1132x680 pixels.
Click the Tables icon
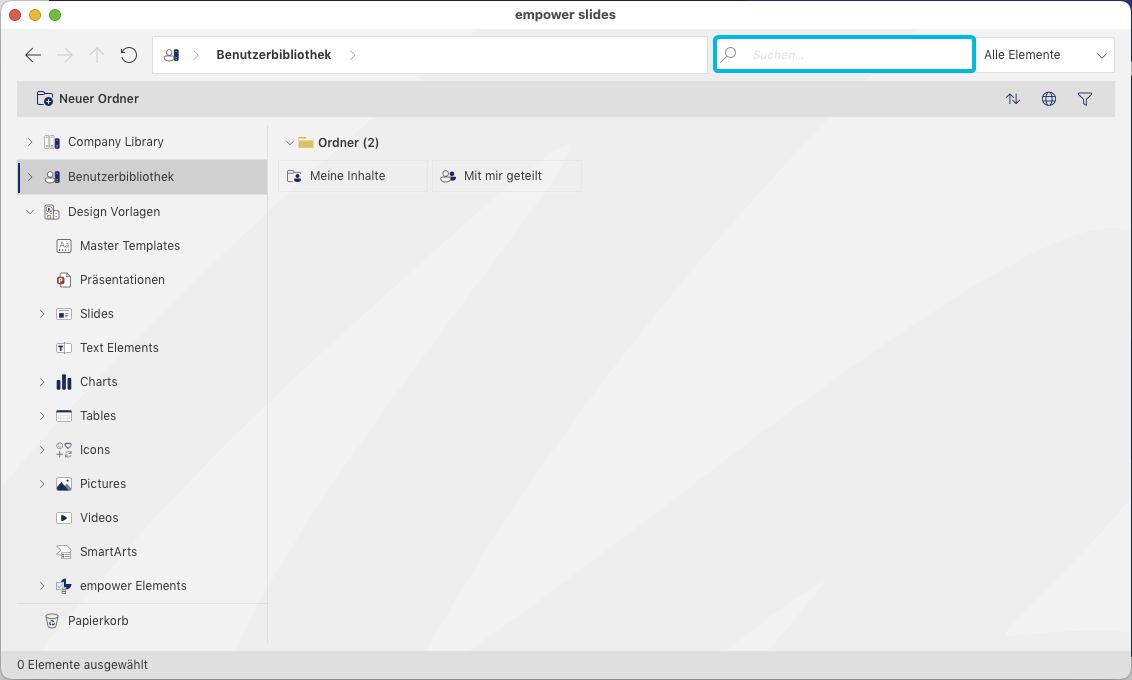tap(64, 416)
